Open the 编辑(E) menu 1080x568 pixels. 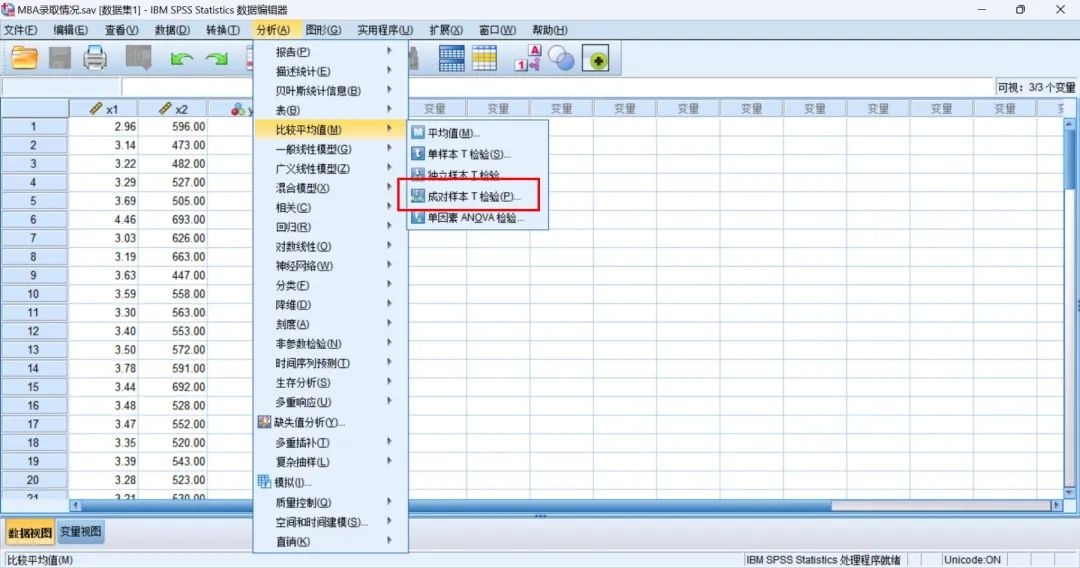click(71, 30)
